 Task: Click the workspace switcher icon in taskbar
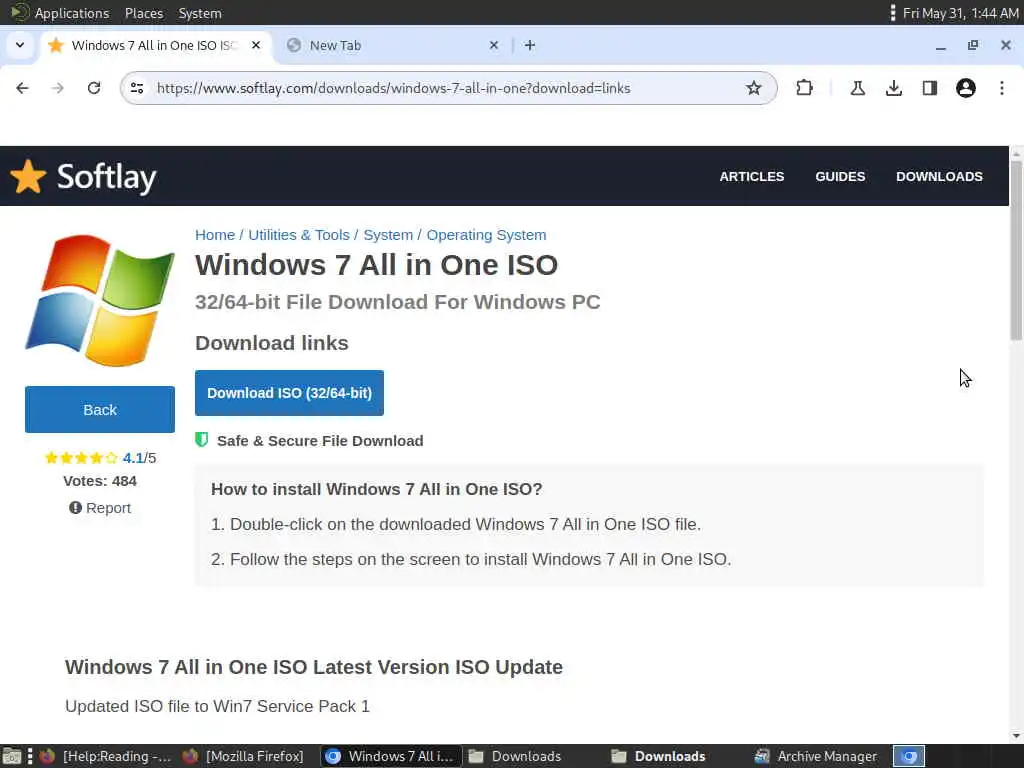pos(908,756)
